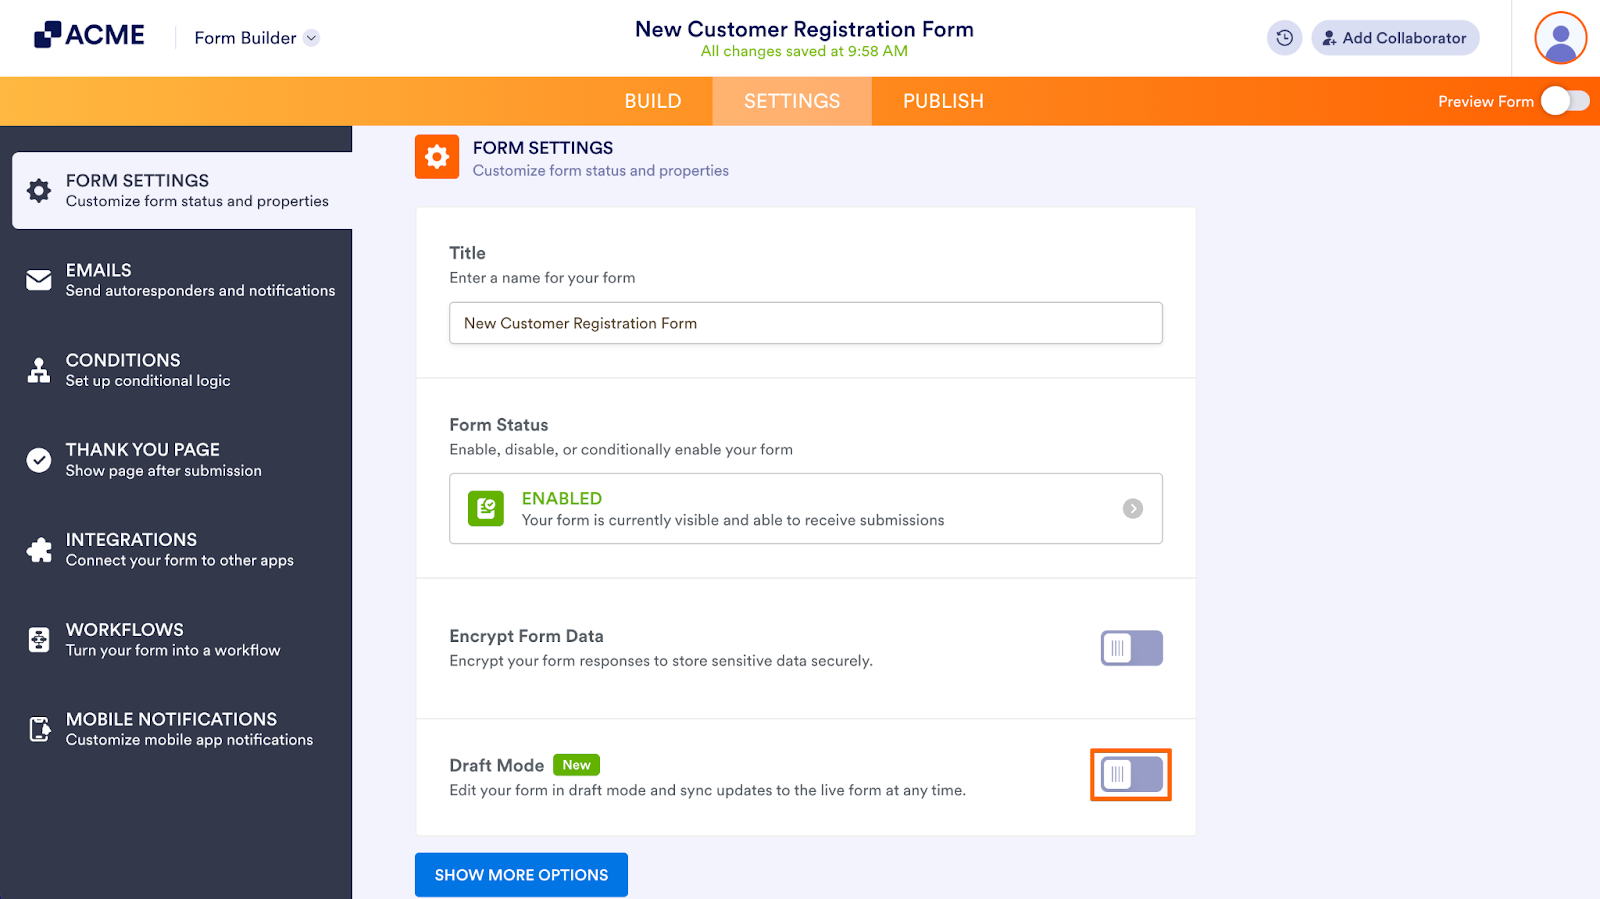Select the Thank You Page checkmark icon
1600x899 pixels.
point(37,459)
